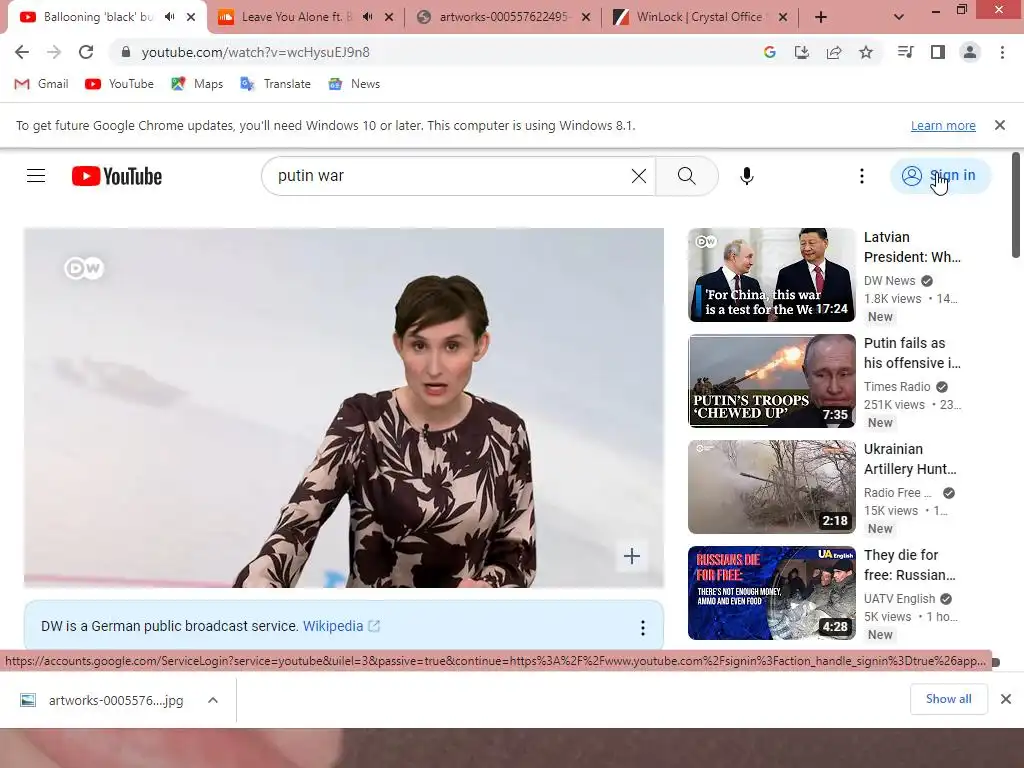
Task: Open Translate bookmark
Action: pyautogui.click(x=275, y=84)
